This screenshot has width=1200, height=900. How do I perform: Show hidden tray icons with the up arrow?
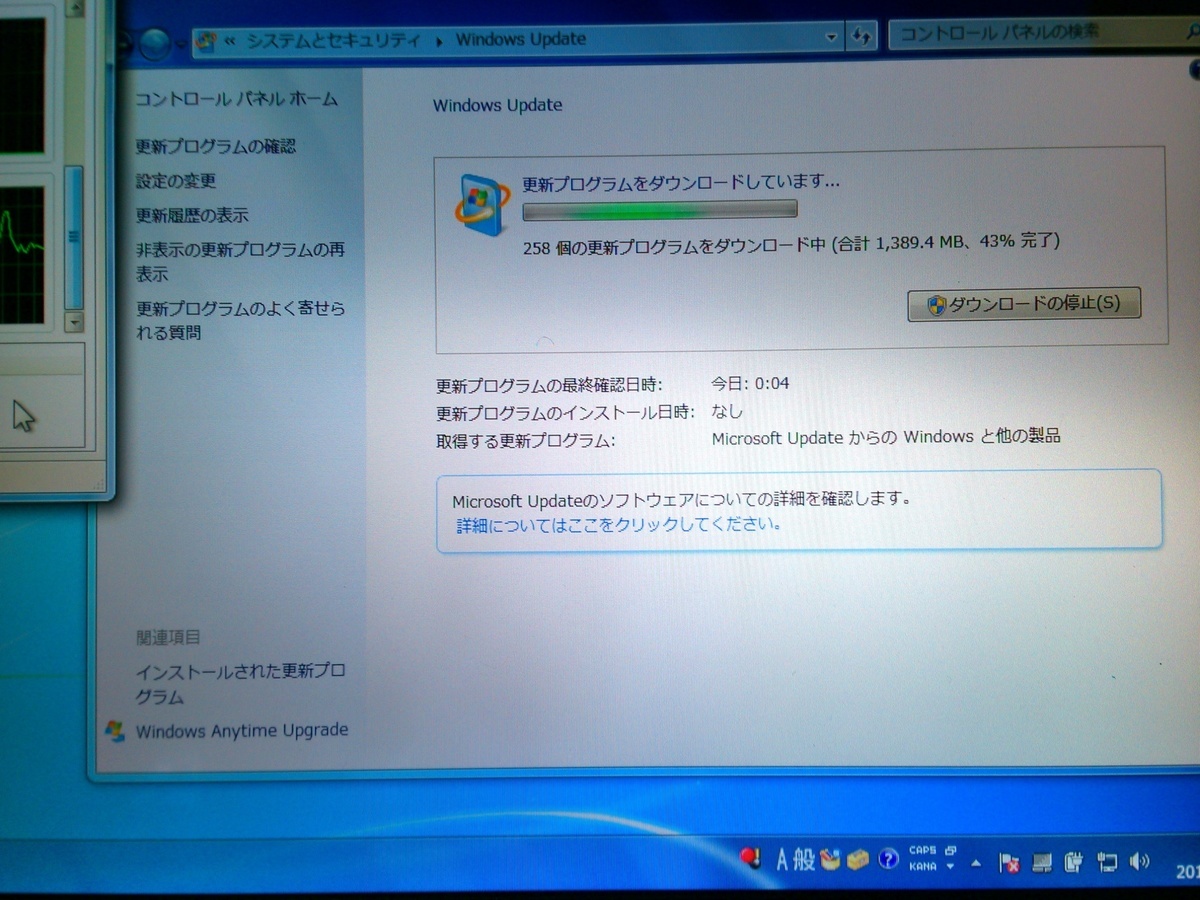point(976,861)
